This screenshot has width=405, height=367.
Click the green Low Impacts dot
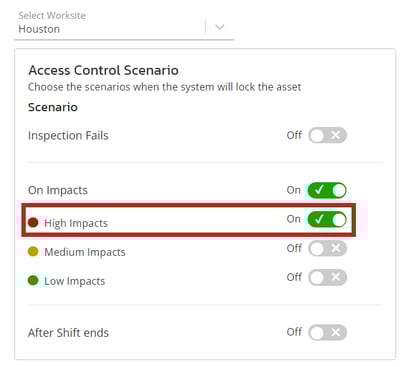[x=33, y=280]
